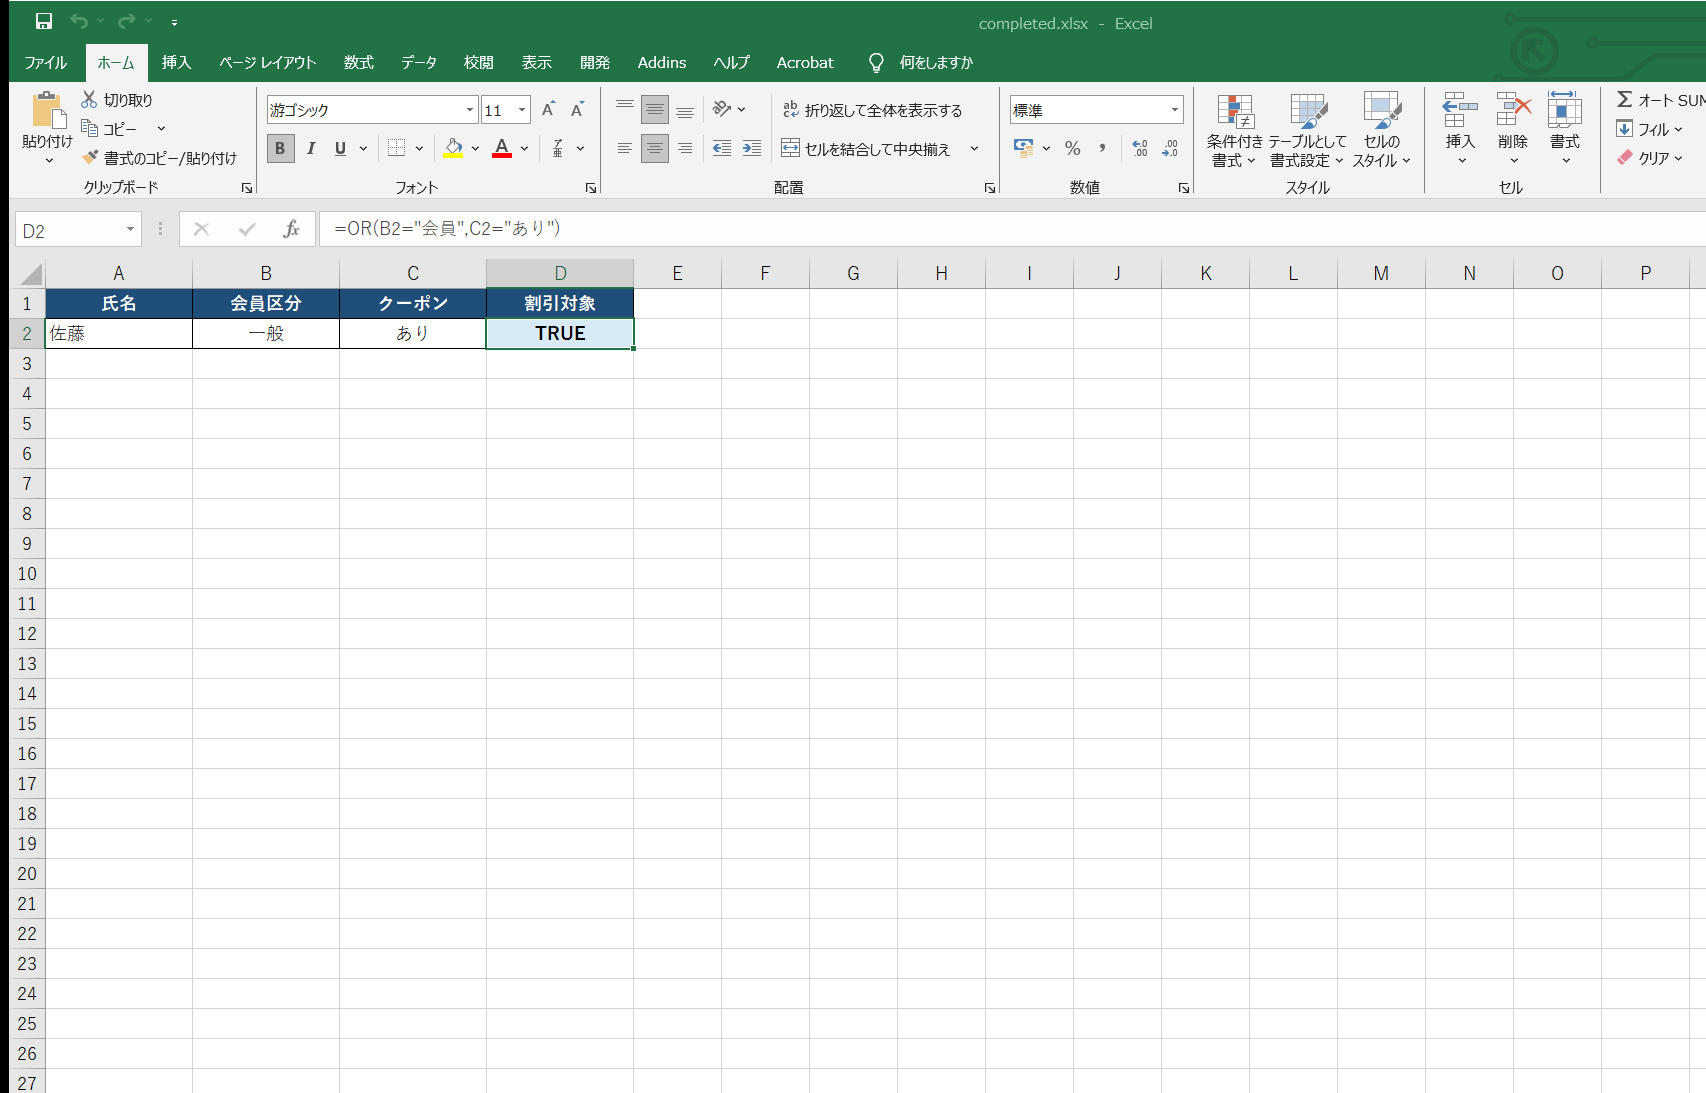Viewport: 1706px width, 1093px height.
Task: Click the Clear button
Action: pyautogui.click(x=1650, y=158)
